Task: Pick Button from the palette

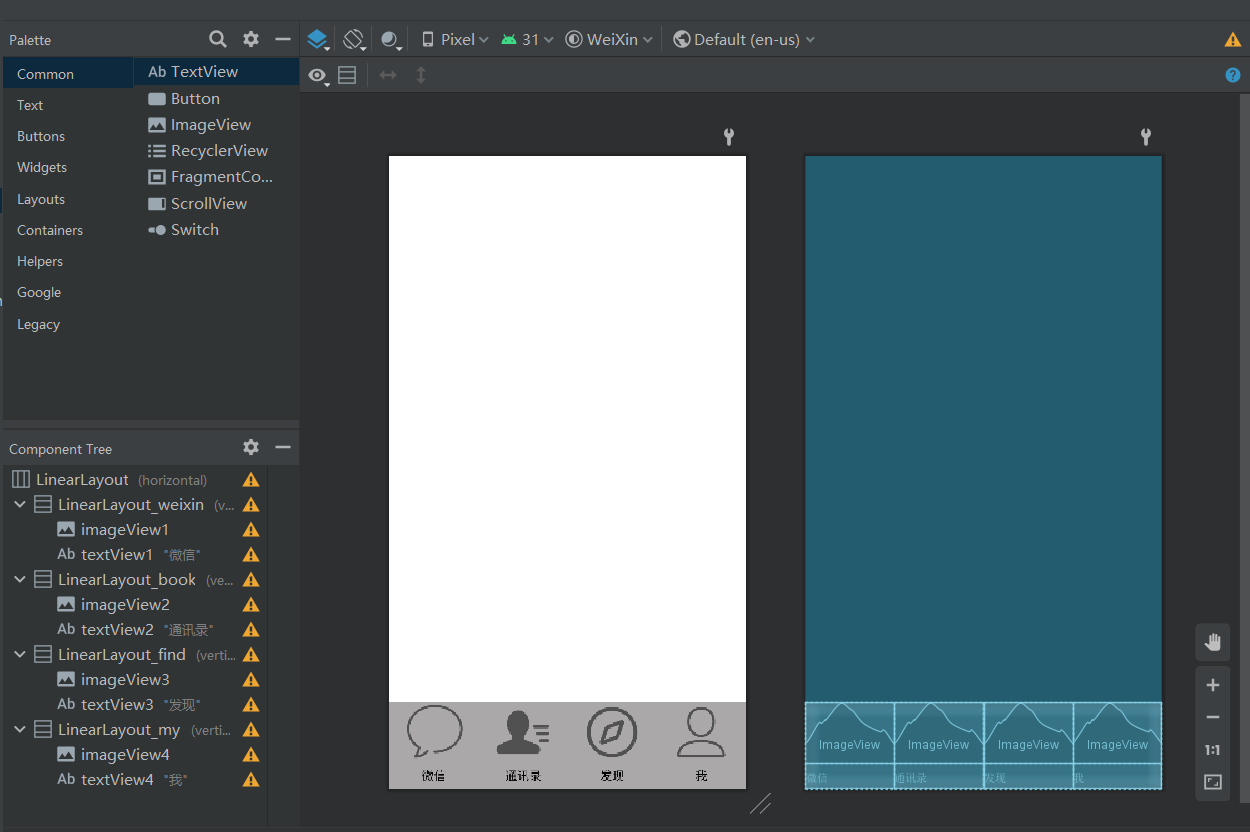Action: pos(216,98)
